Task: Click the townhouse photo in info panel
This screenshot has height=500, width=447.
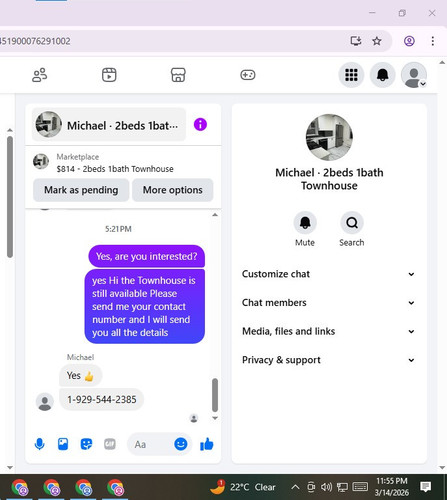Action: pos(329,137)
